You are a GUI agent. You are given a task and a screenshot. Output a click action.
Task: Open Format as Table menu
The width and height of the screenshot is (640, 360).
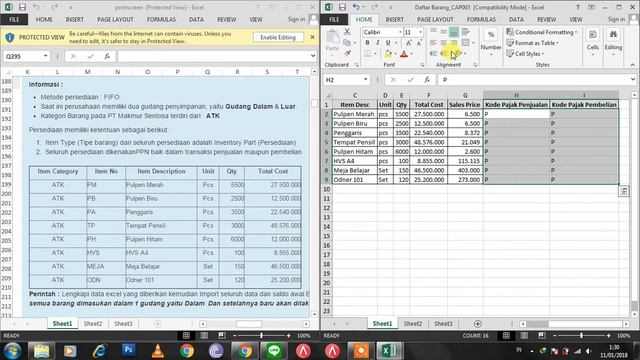coord(532,43)
